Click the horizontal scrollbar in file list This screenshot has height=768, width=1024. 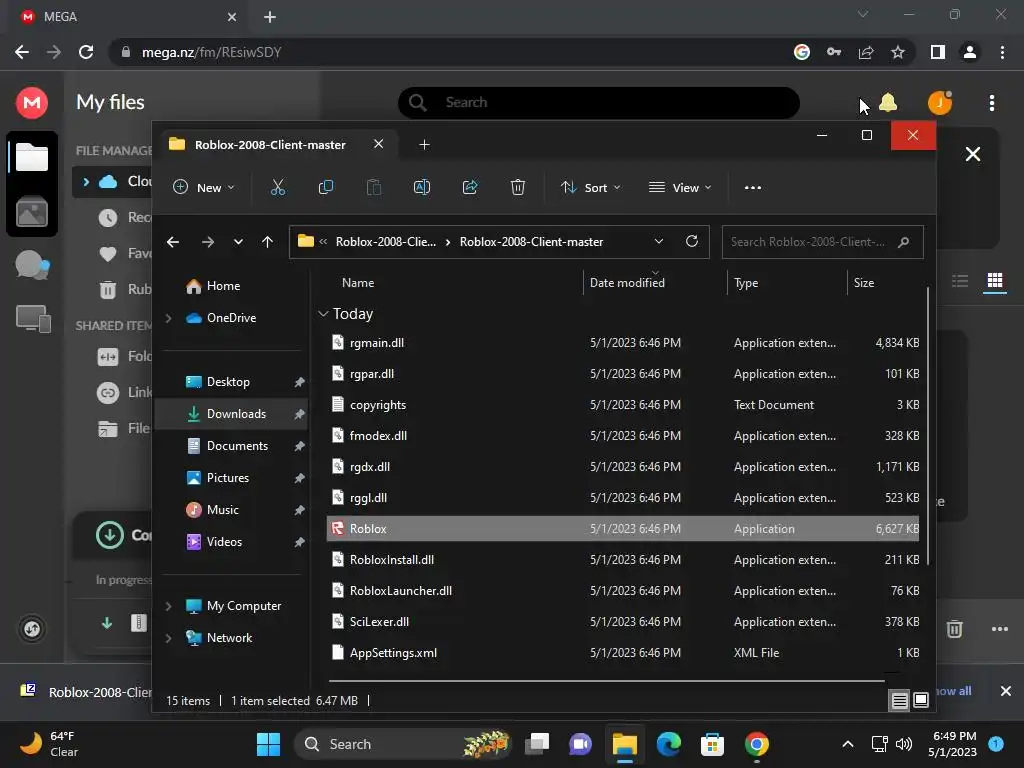coord(606,681)
